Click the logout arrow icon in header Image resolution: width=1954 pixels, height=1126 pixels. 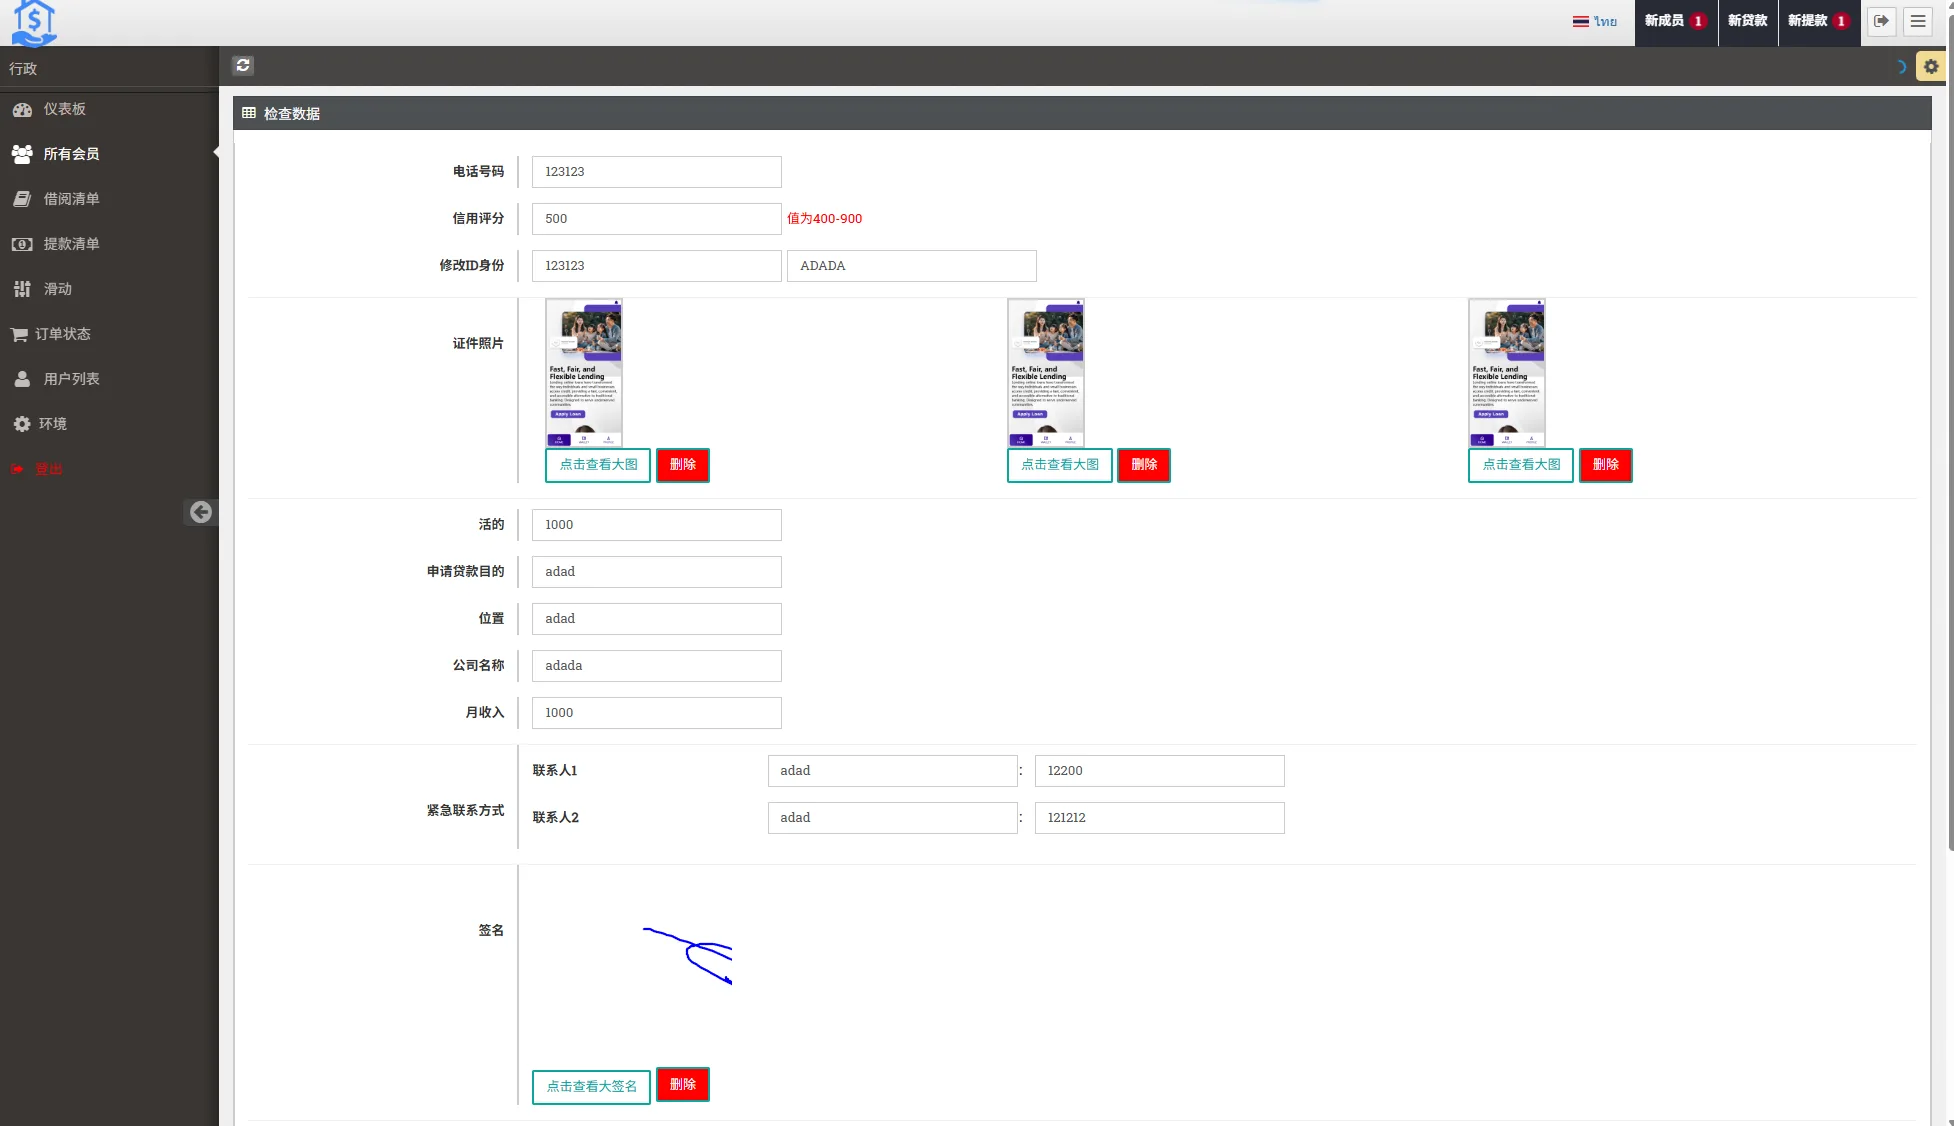click(1881, 21)
